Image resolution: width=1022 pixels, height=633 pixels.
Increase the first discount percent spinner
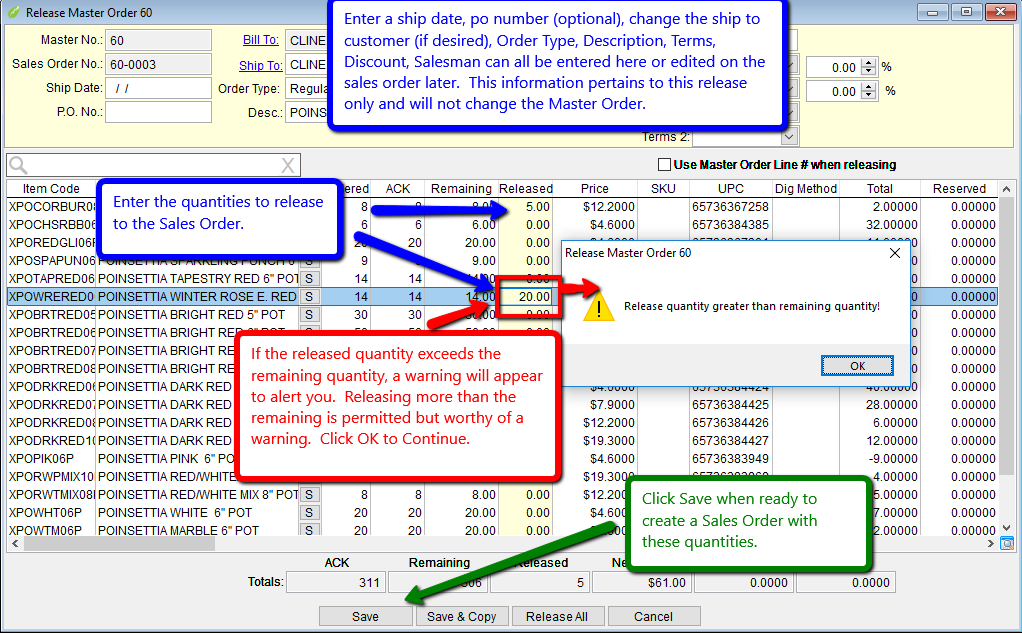(x=868, y=63)
